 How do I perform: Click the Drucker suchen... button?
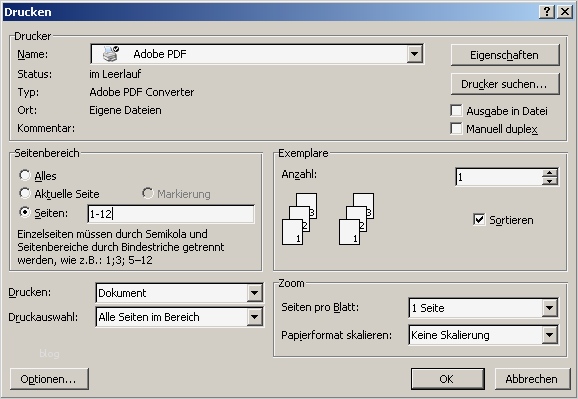[x=505, y=84]
